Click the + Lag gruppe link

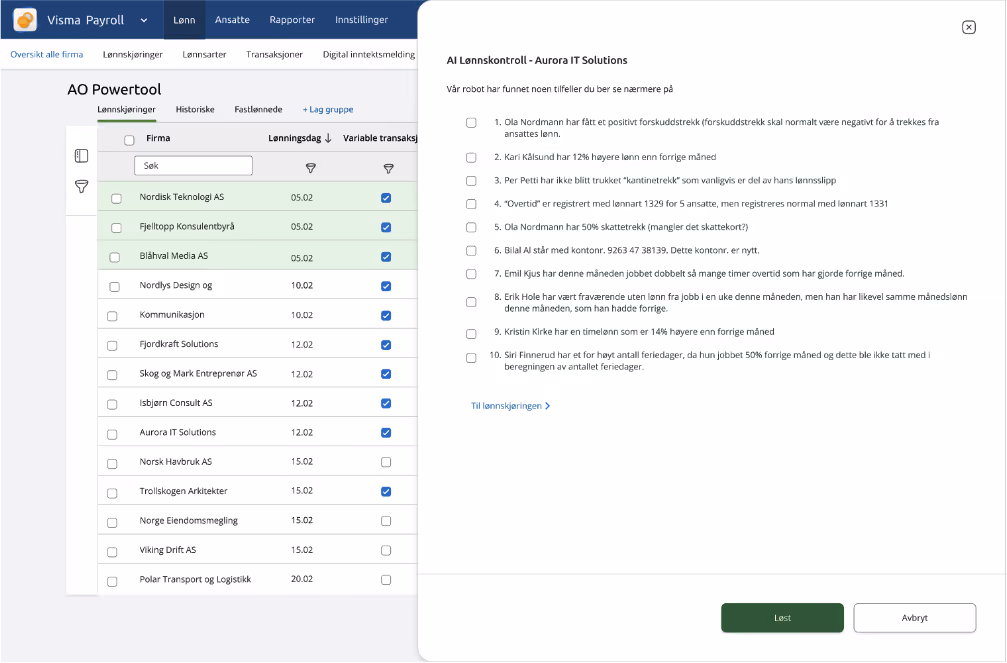click(x=328, y=109)
